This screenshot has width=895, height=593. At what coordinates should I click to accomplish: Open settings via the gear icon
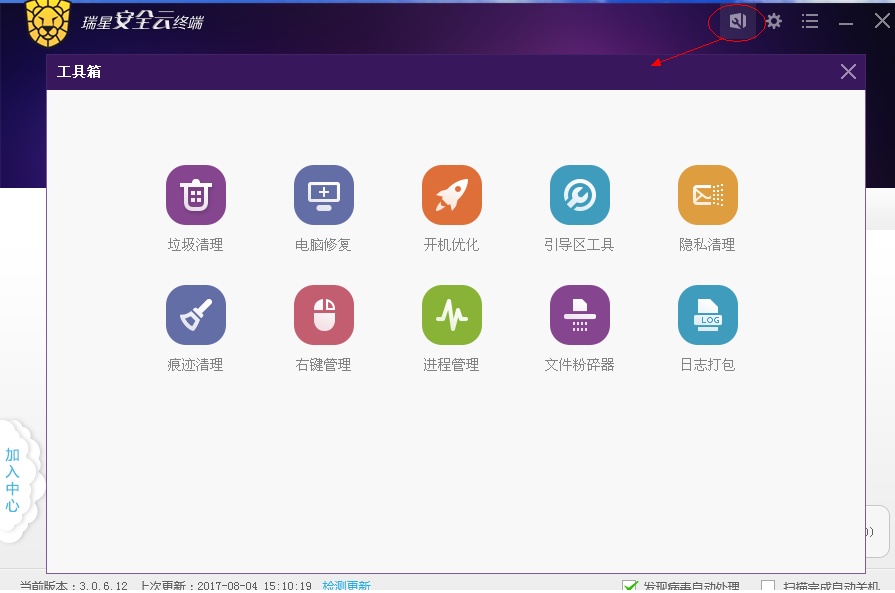click(773, 22)
